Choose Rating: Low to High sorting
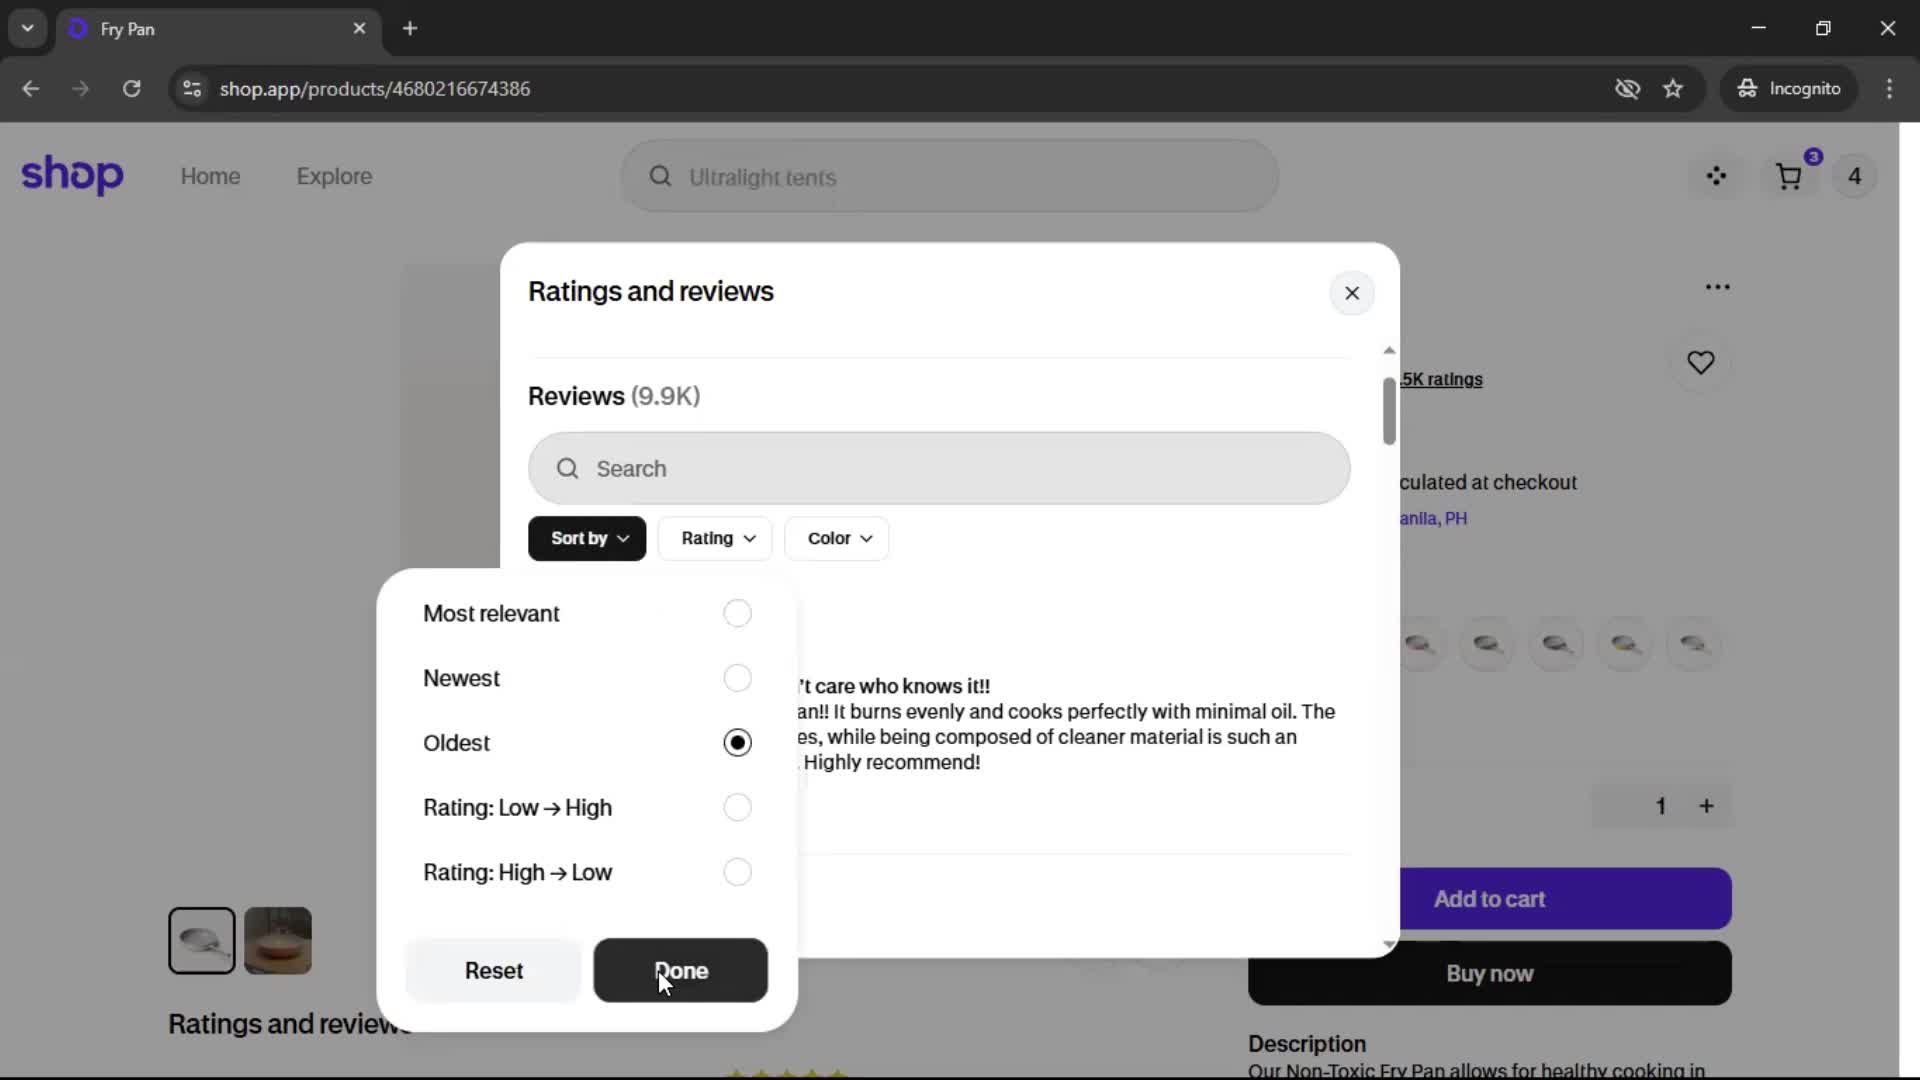1920x1080 pixels. coord(737,807)
